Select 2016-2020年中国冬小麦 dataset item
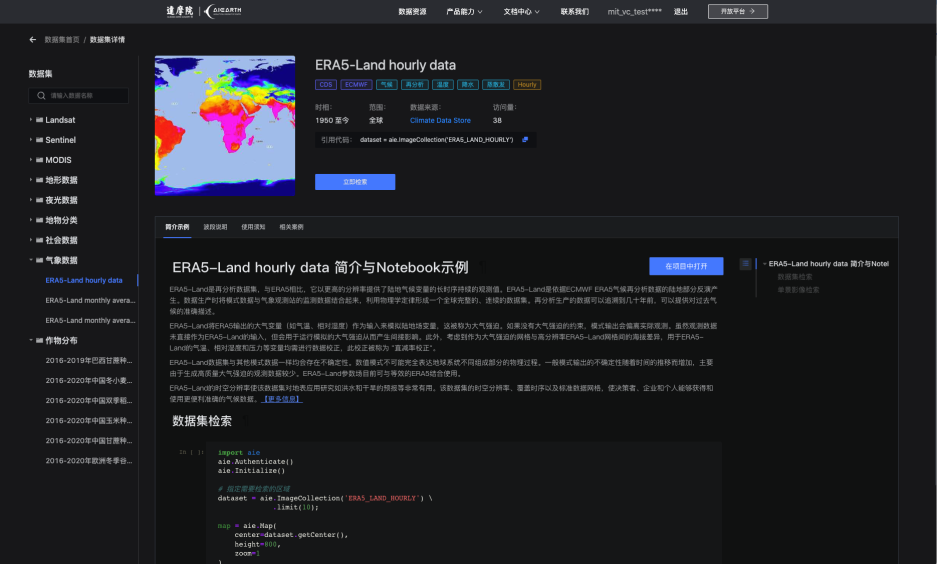The height and width of the screenshot is (564, 937). [88, 381]
